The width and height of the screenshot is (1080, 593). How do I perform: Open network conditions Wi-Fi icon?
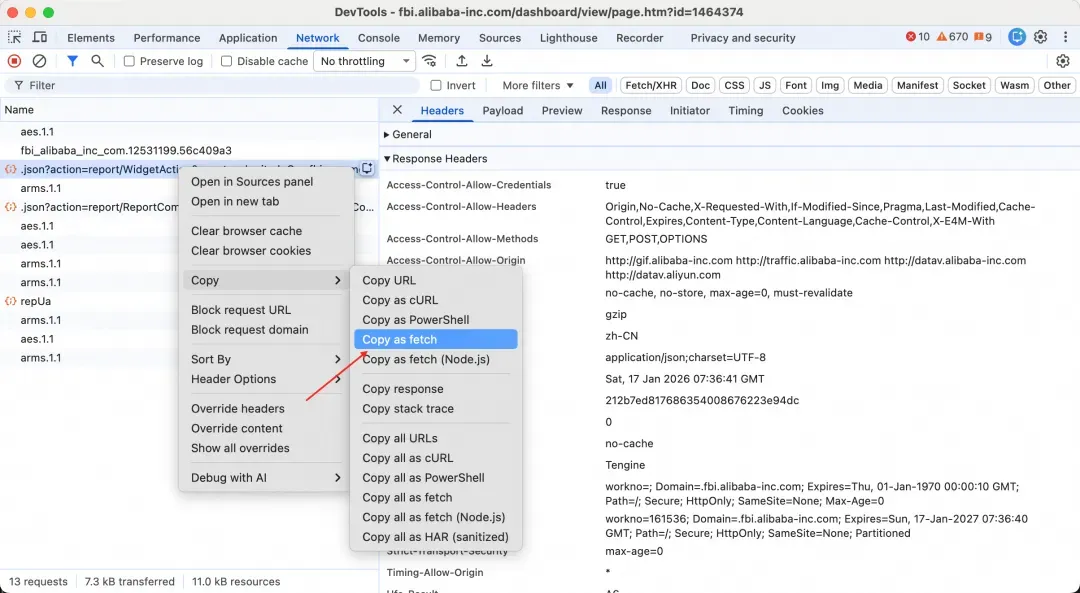[x=429, y=61]
